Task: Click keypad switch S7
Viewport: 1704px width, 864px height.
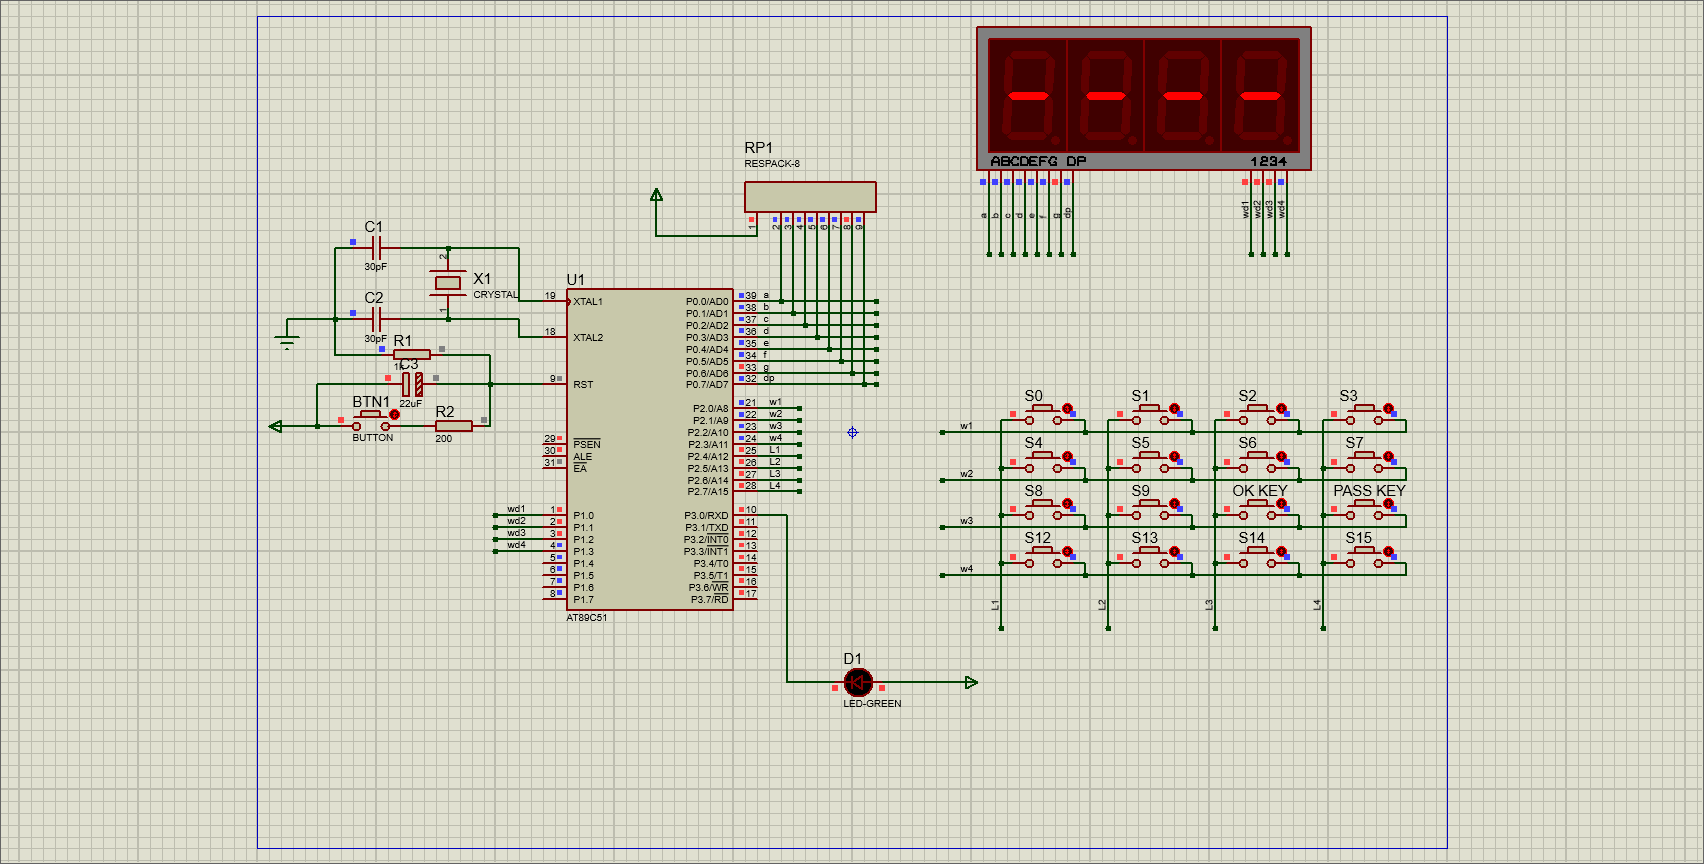Action: pos(1365,462)
